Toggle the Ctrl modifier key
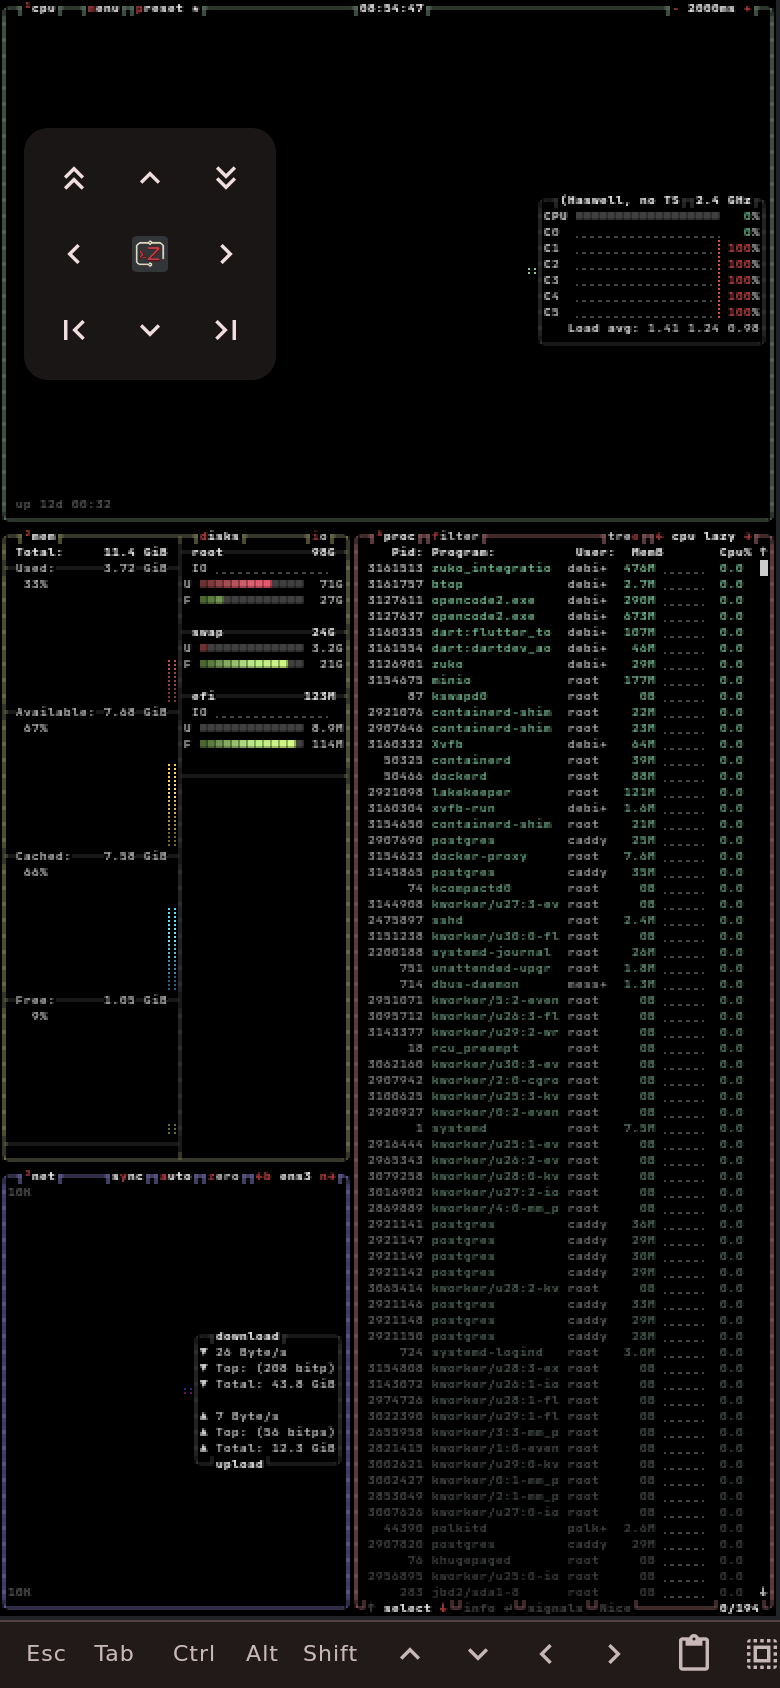 (194, 1654)
